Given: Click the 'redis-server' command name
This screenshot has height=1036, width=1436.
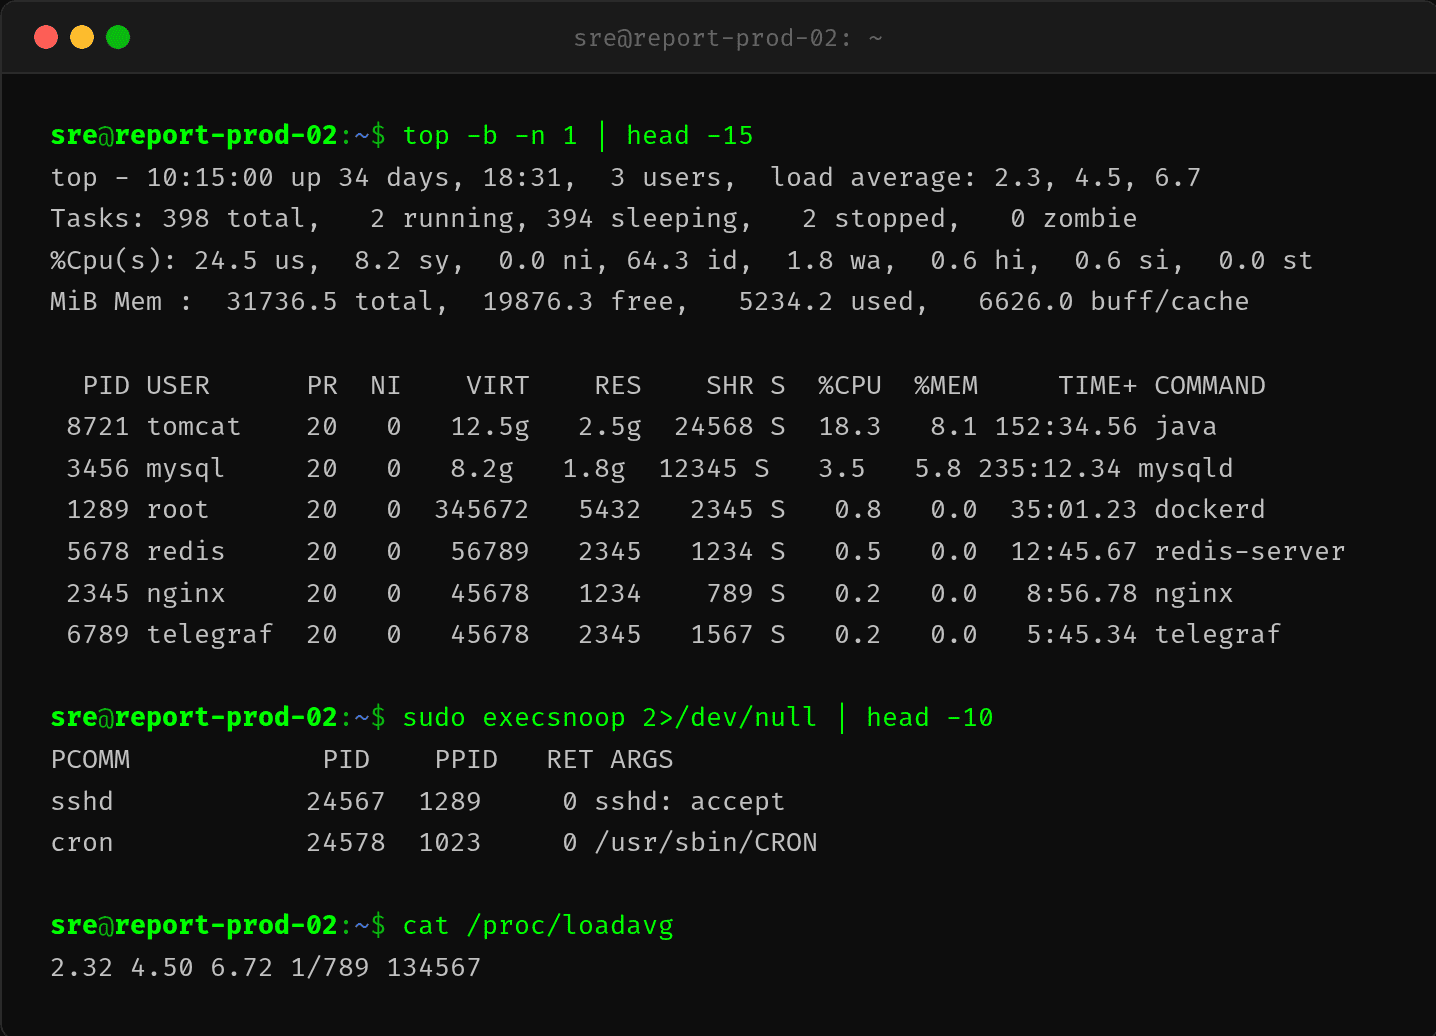Looking at the screenshot, I should point(1250,552).
